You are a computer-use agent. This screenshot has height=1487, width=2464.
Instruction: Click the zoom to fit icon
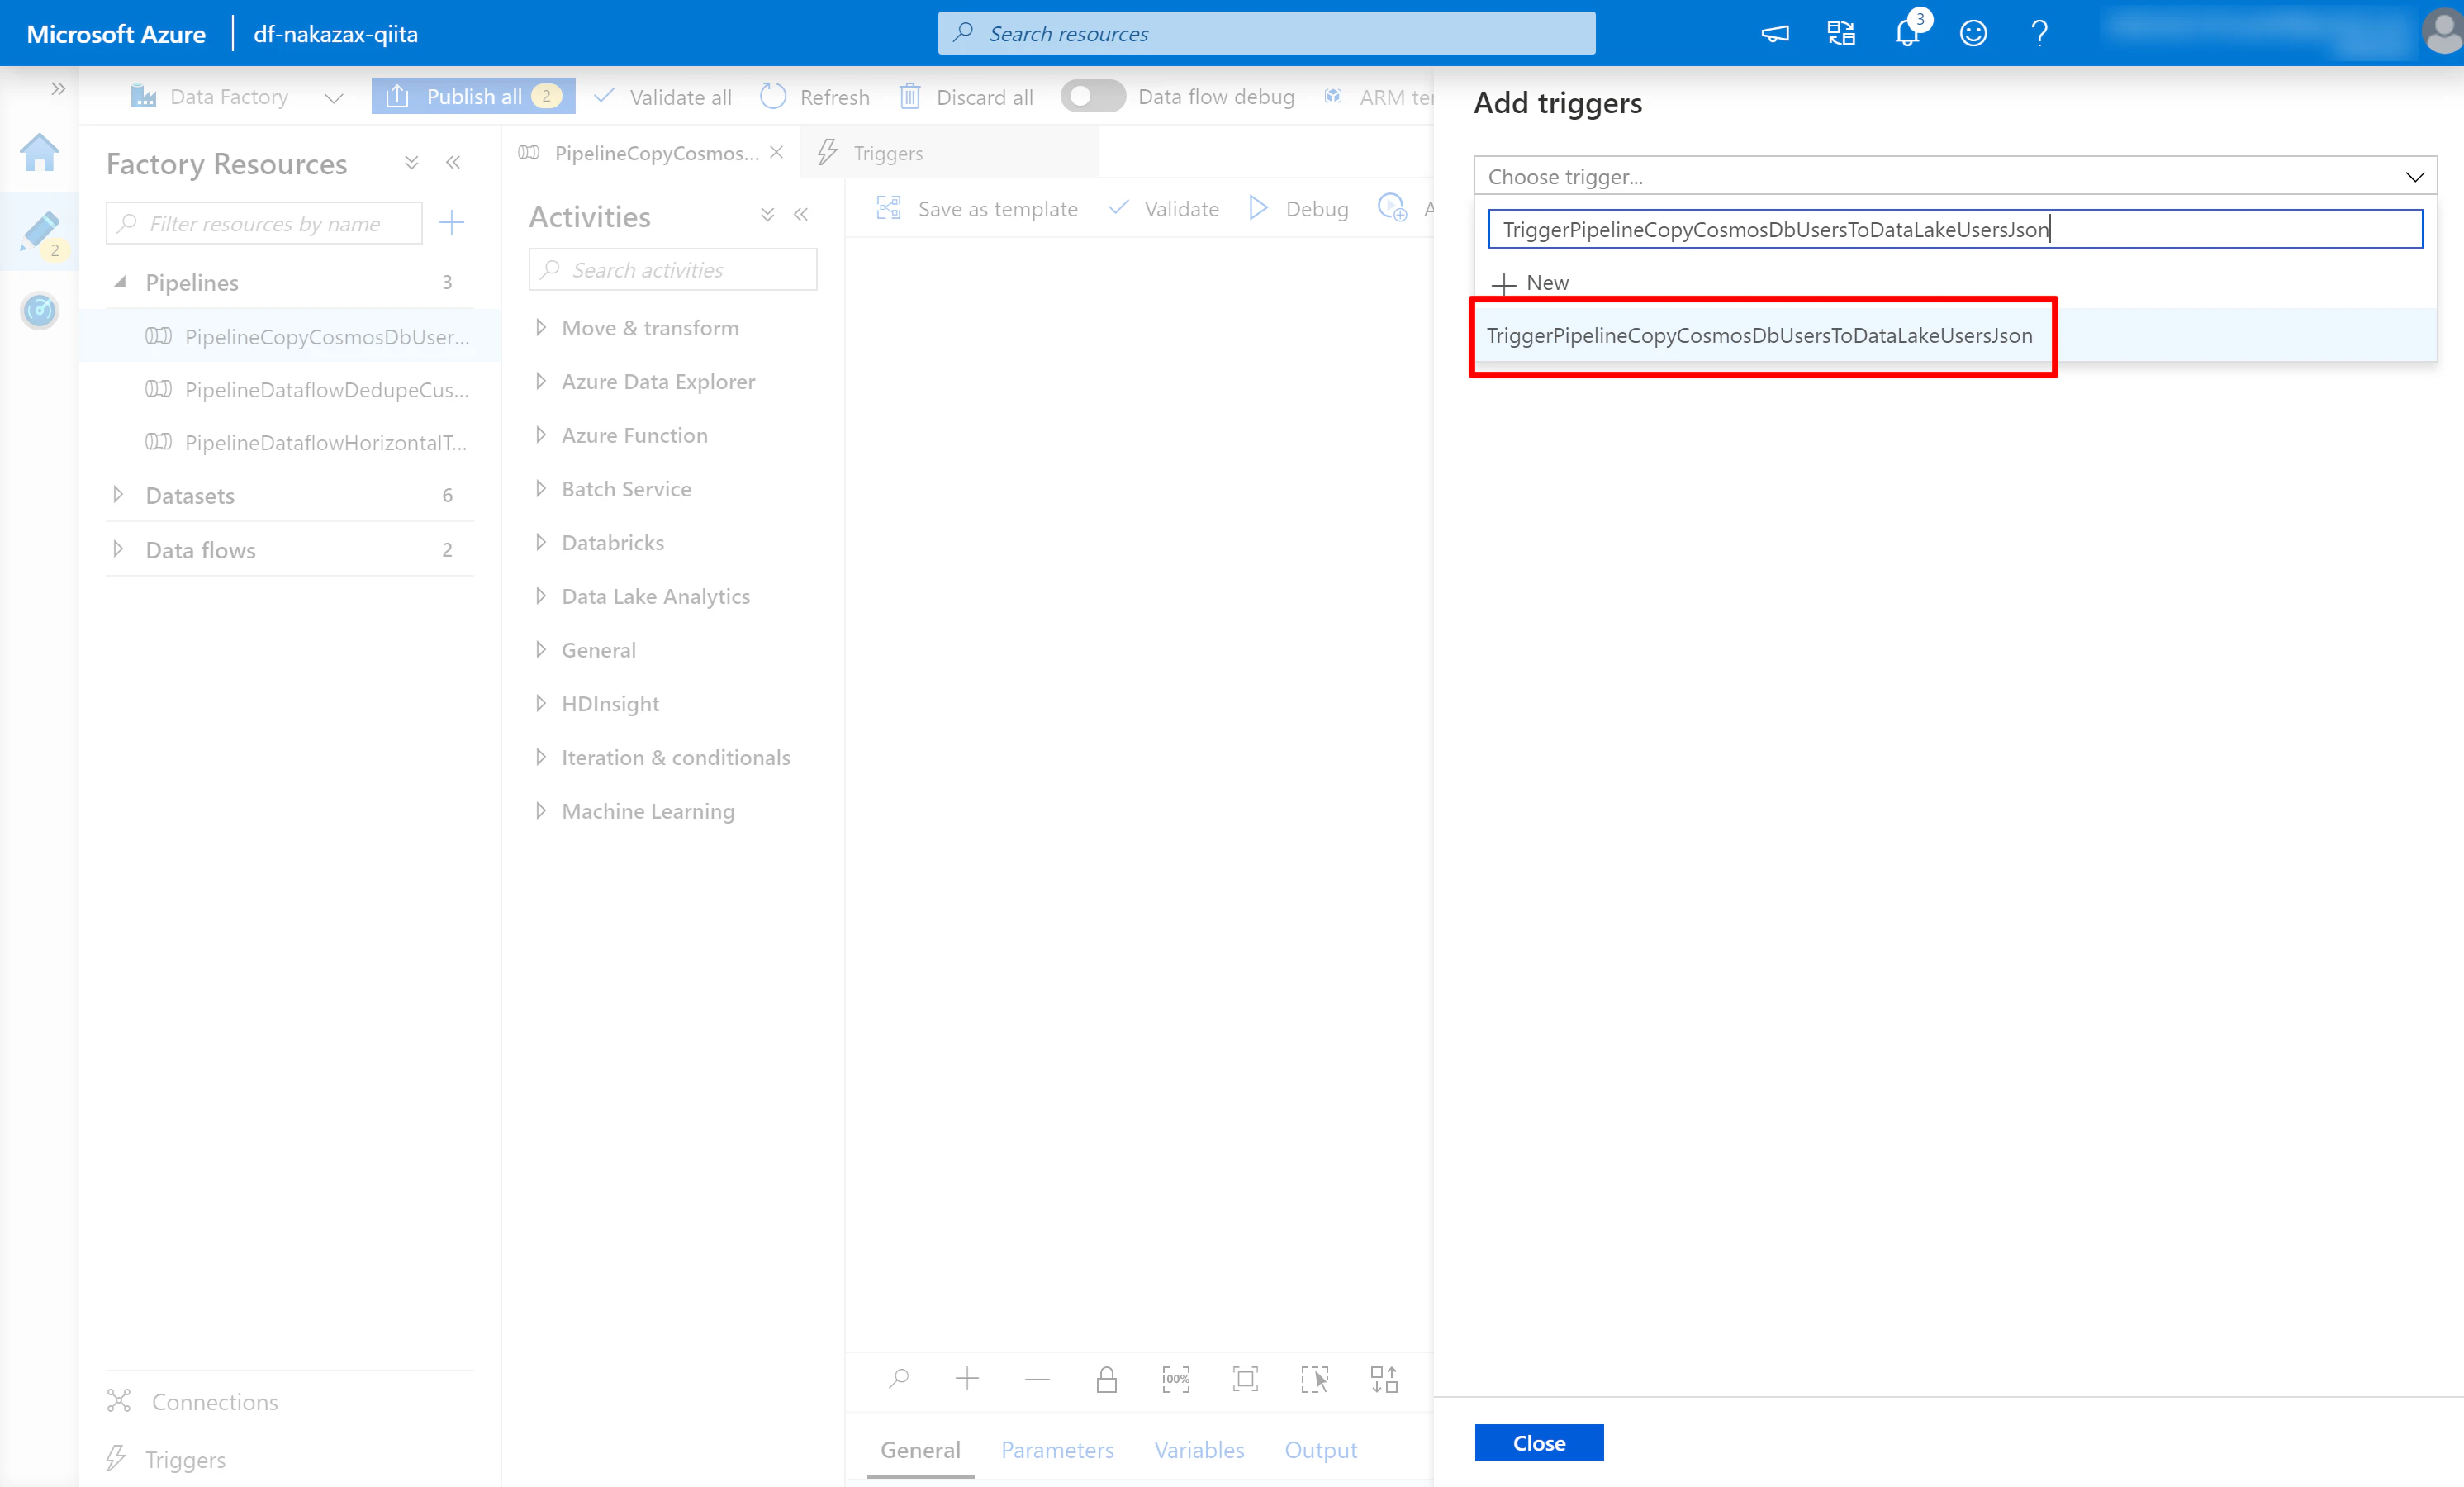tap(1245, 1380)
